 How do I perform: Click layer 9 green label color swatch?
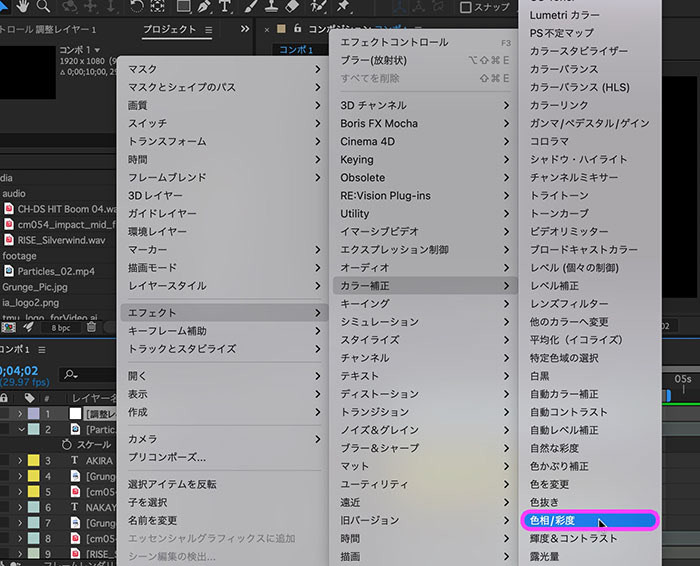pyautogui.click(x=34, y=554)
